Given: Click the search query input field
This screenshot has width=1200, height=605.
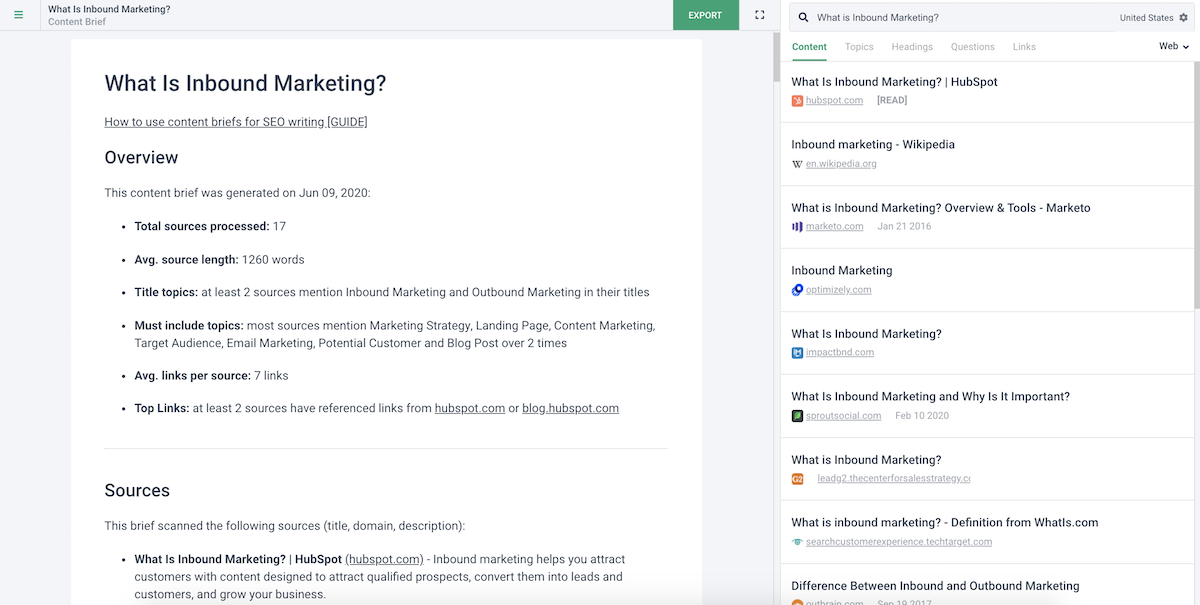Looking at the screenshot, I should pos(960,18).
